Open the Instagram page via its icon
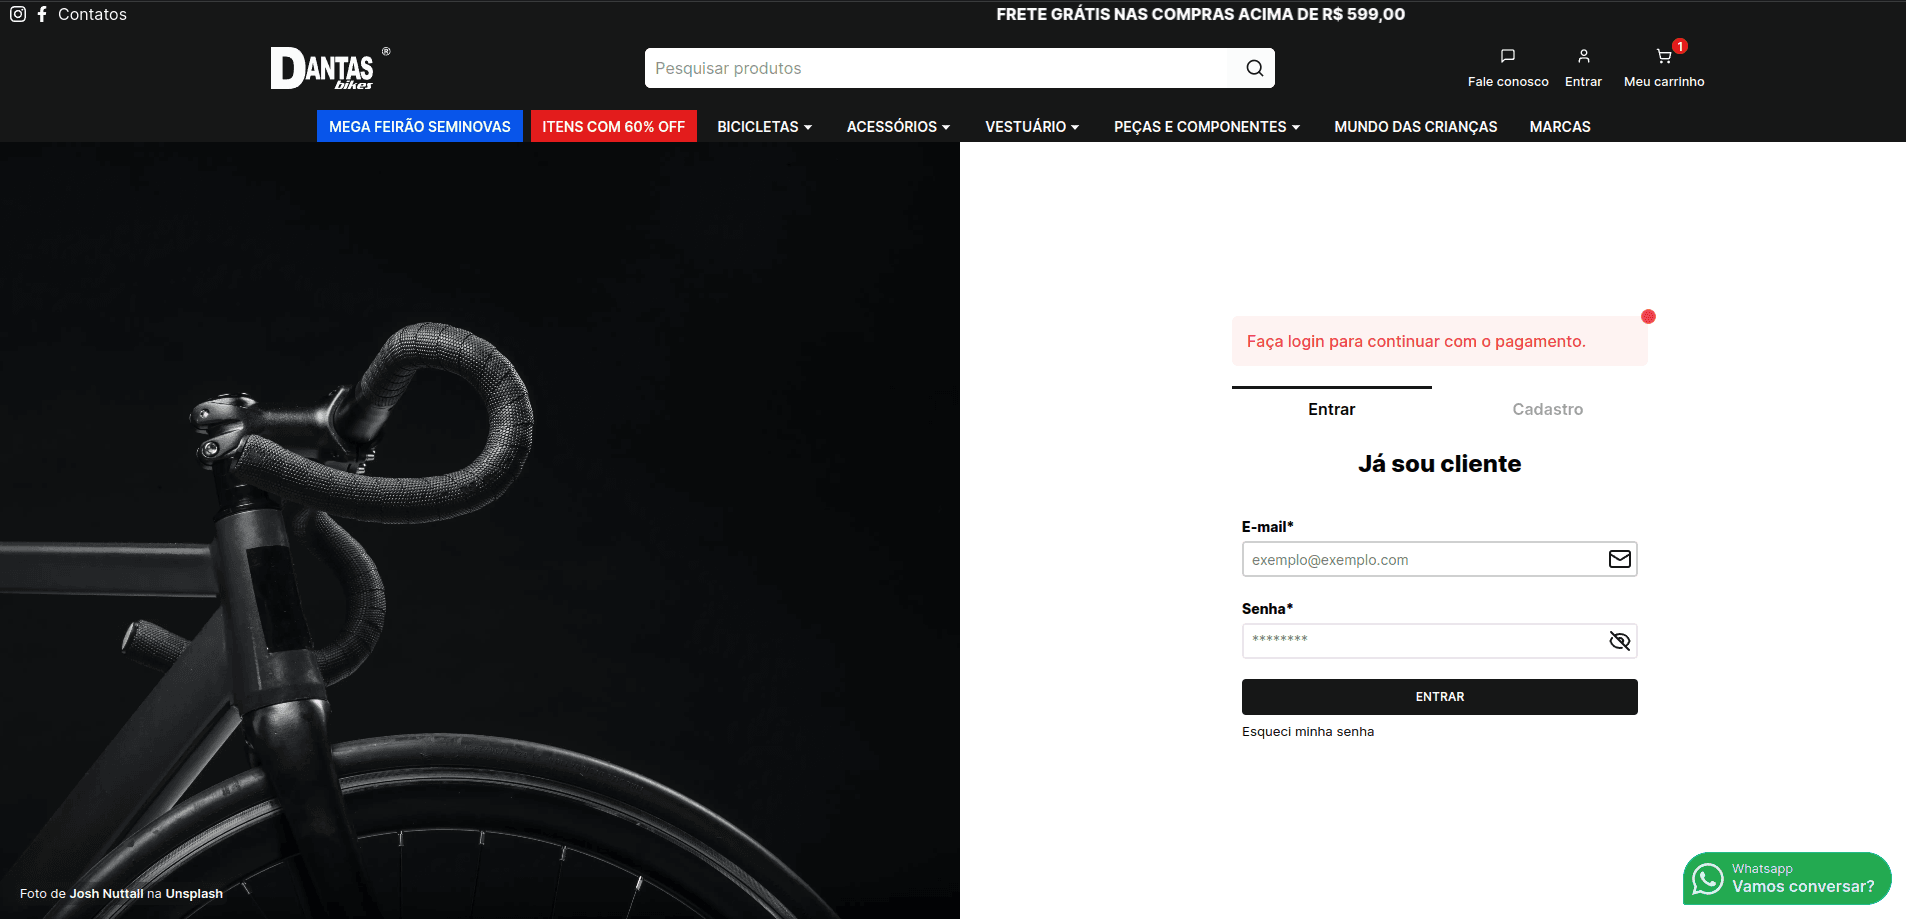1906x919 pixels. click(17, 14)
